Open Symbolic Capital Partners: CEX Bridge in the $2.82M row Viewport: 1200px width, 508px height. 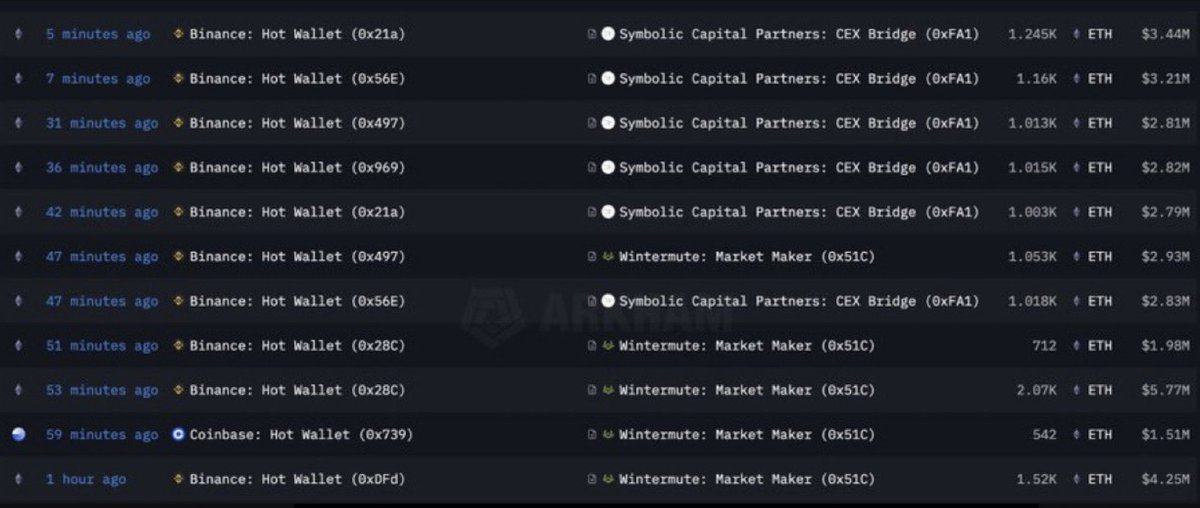799,168
